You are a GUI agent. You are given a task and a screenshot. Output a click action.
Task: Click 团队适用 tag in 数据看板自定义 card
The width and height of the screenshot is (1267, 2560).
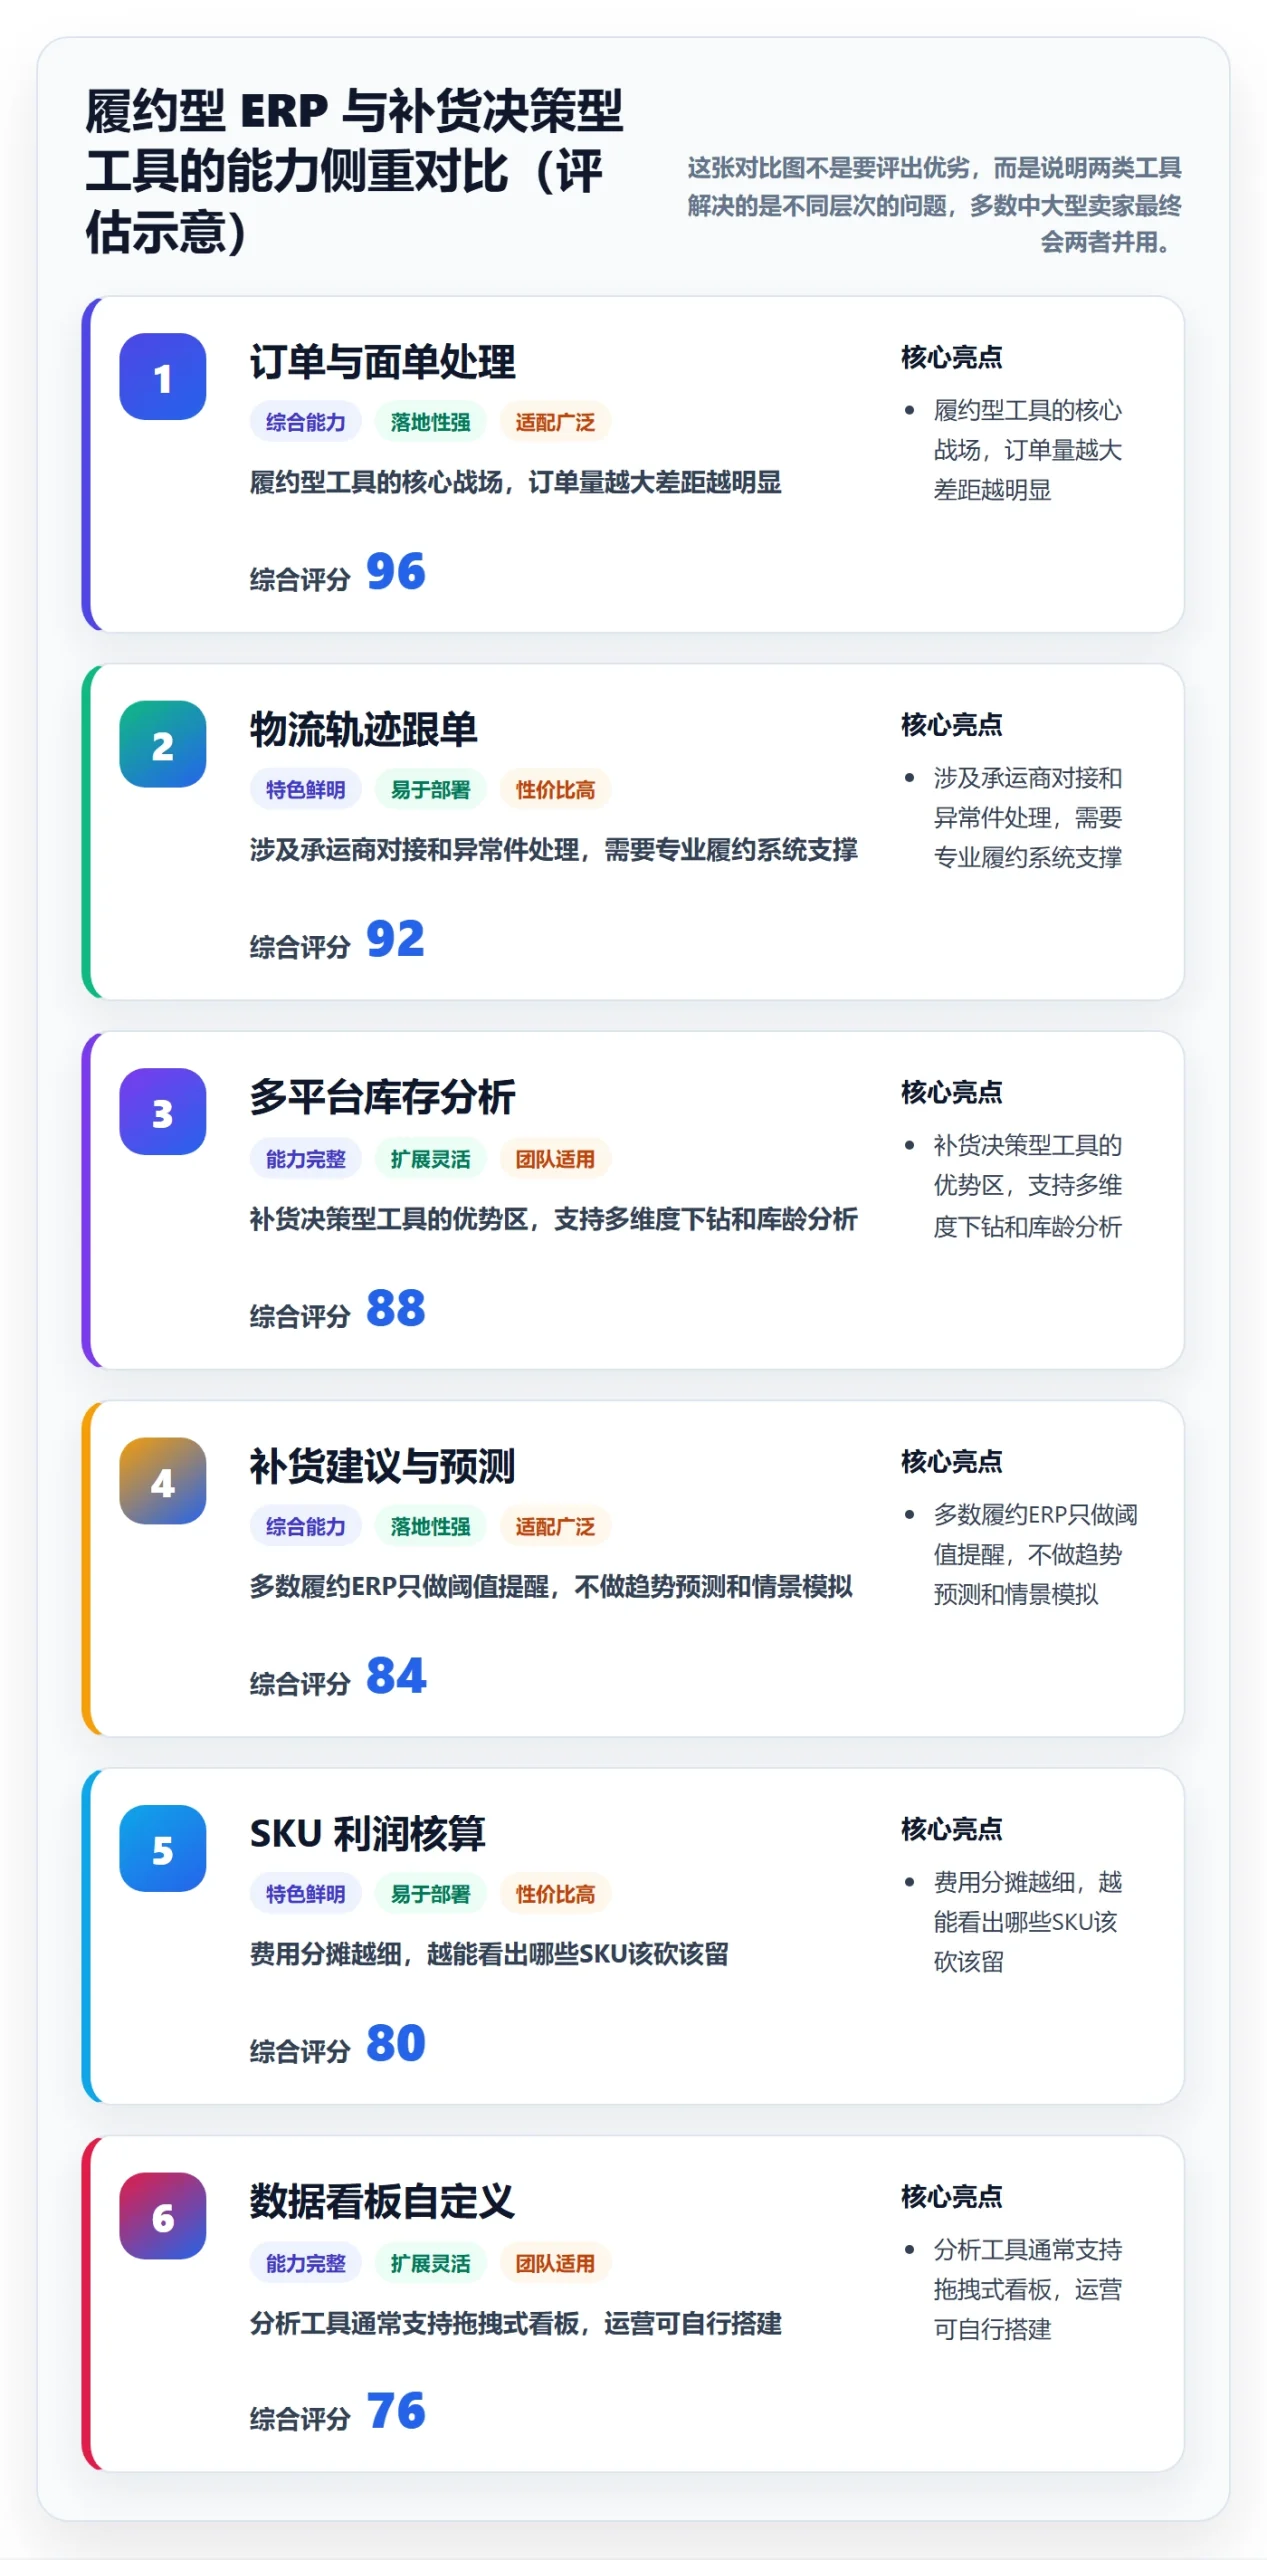[x=555, y=2263]
